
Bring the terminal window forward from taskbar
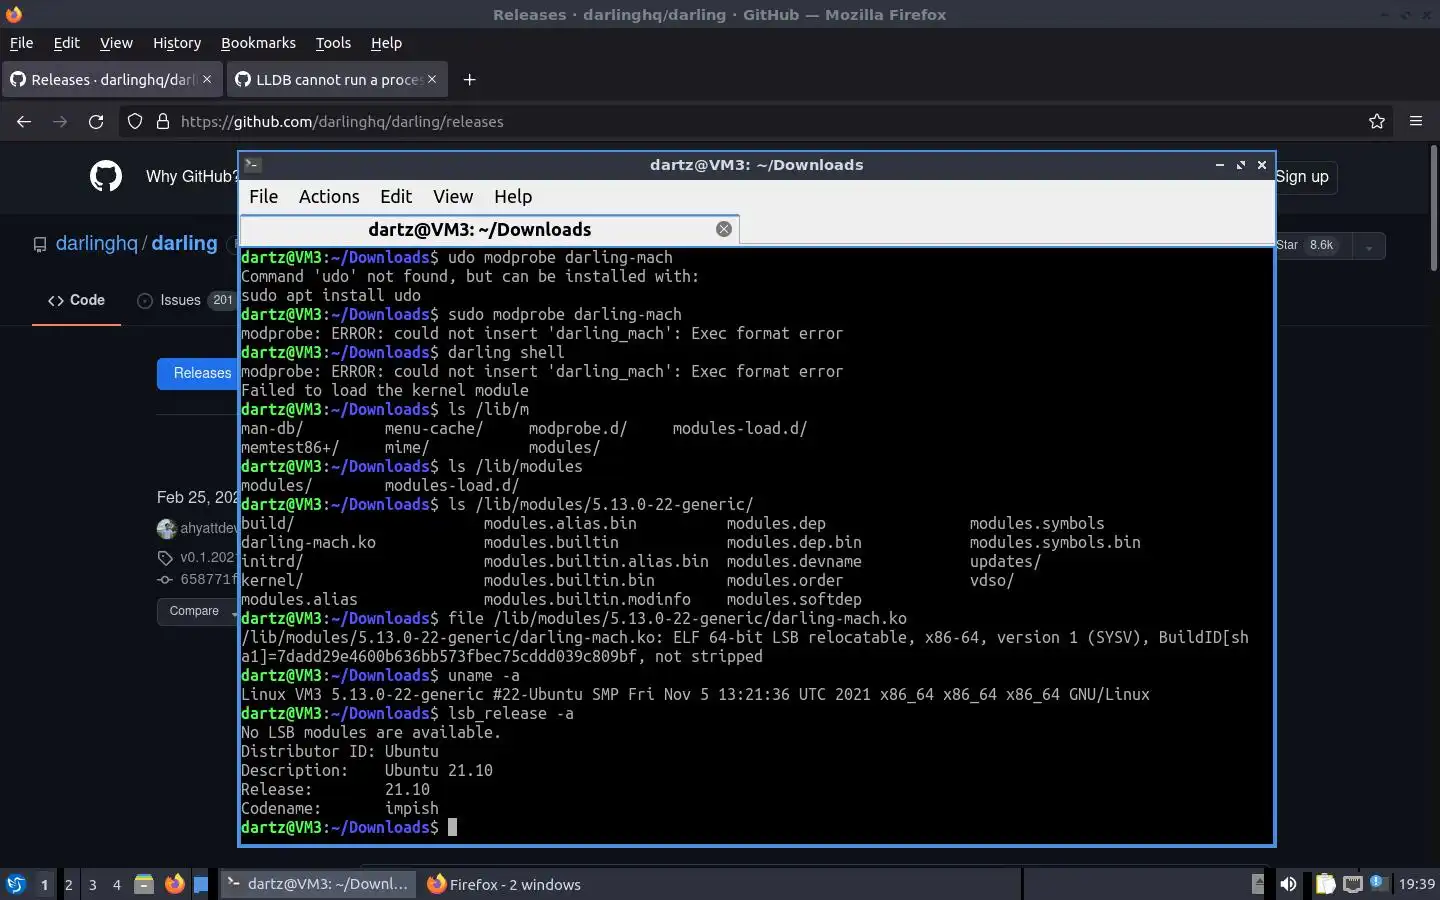click(318, 884)
